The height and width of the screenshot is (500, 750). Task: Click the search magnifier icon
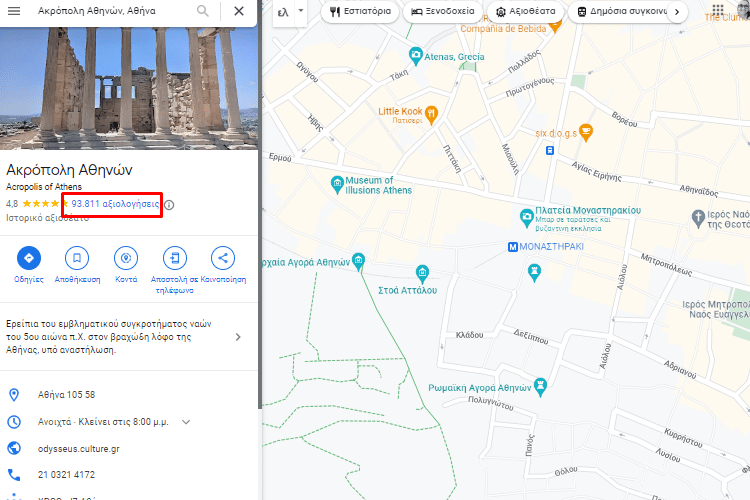click(203, 11)
